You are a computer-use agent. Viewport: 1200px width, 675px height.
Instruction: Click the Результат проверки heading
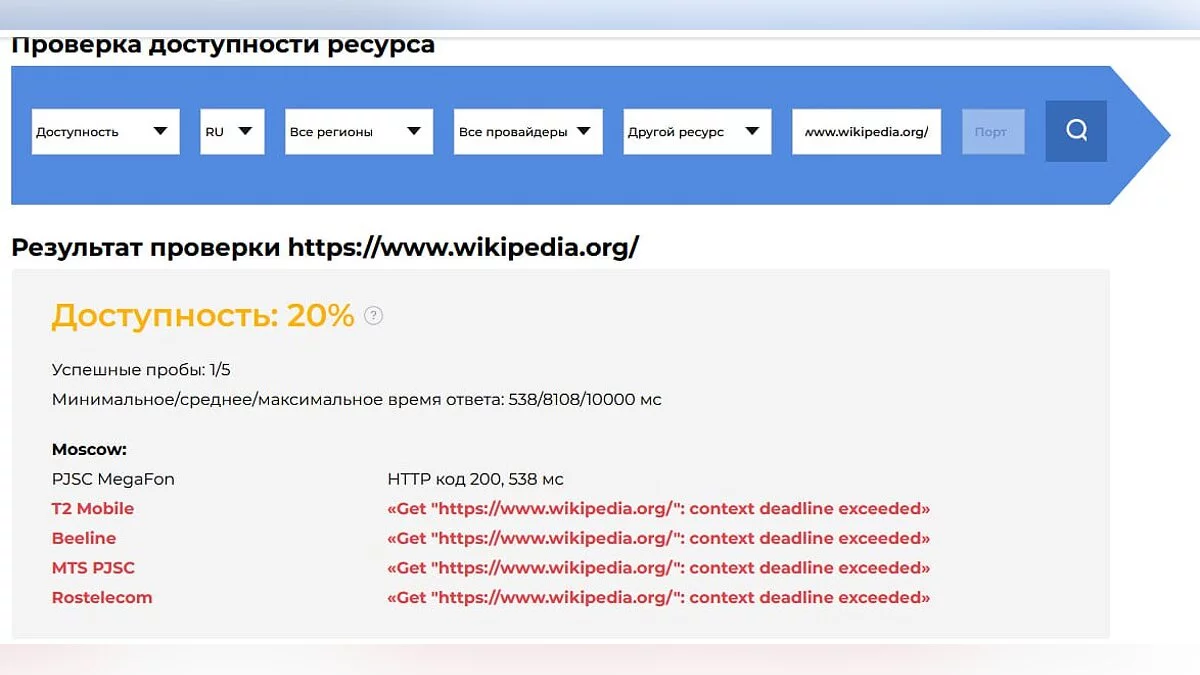pyautogui.click(x=324, y=247)
